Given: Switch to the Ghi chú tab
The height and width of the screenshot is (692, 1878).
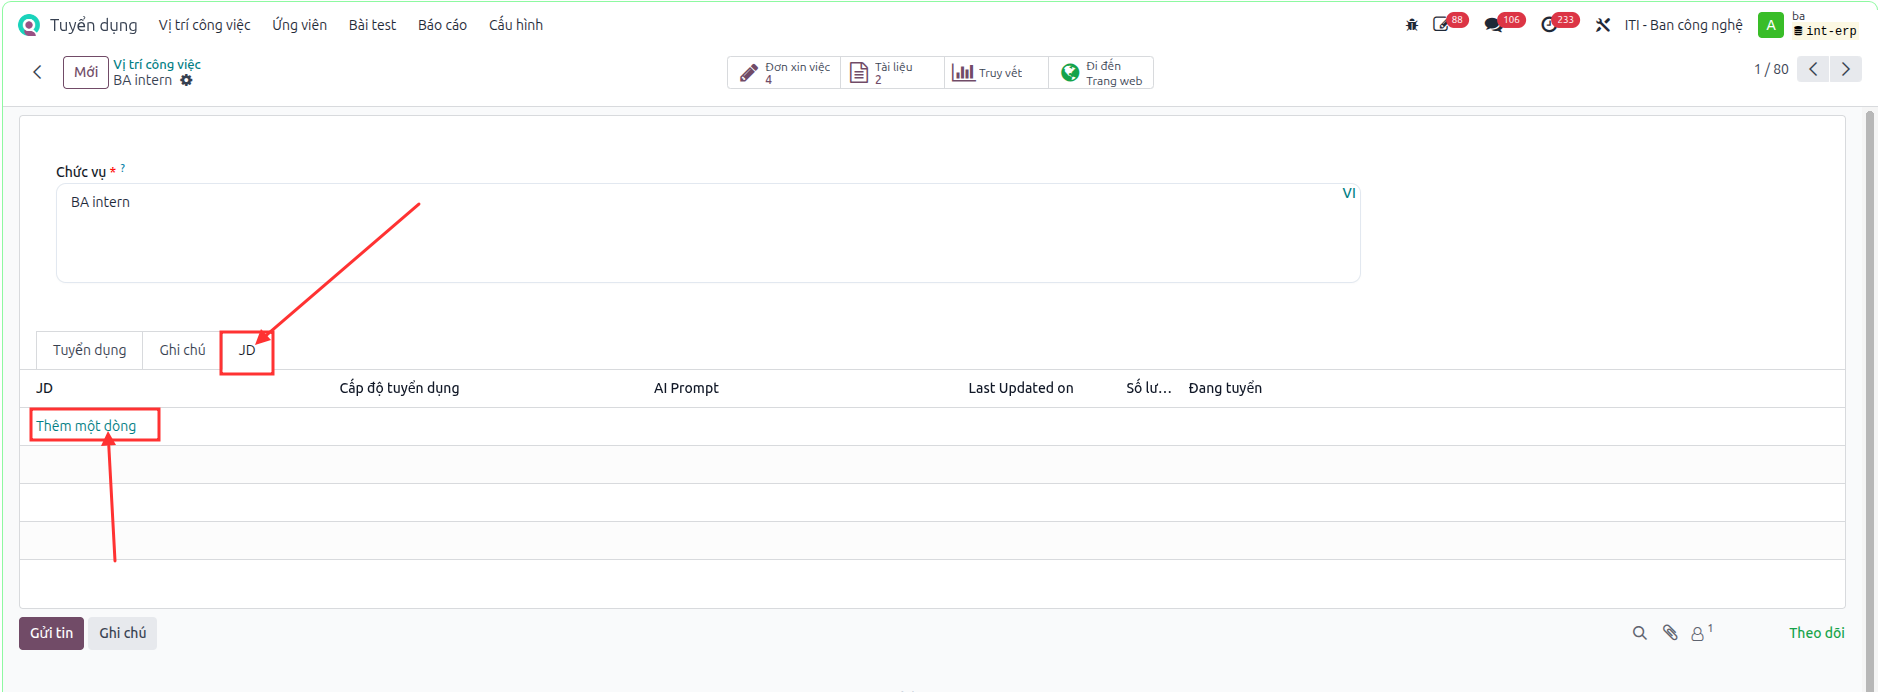Looking at the screenshot, I should tap(182, 350).
